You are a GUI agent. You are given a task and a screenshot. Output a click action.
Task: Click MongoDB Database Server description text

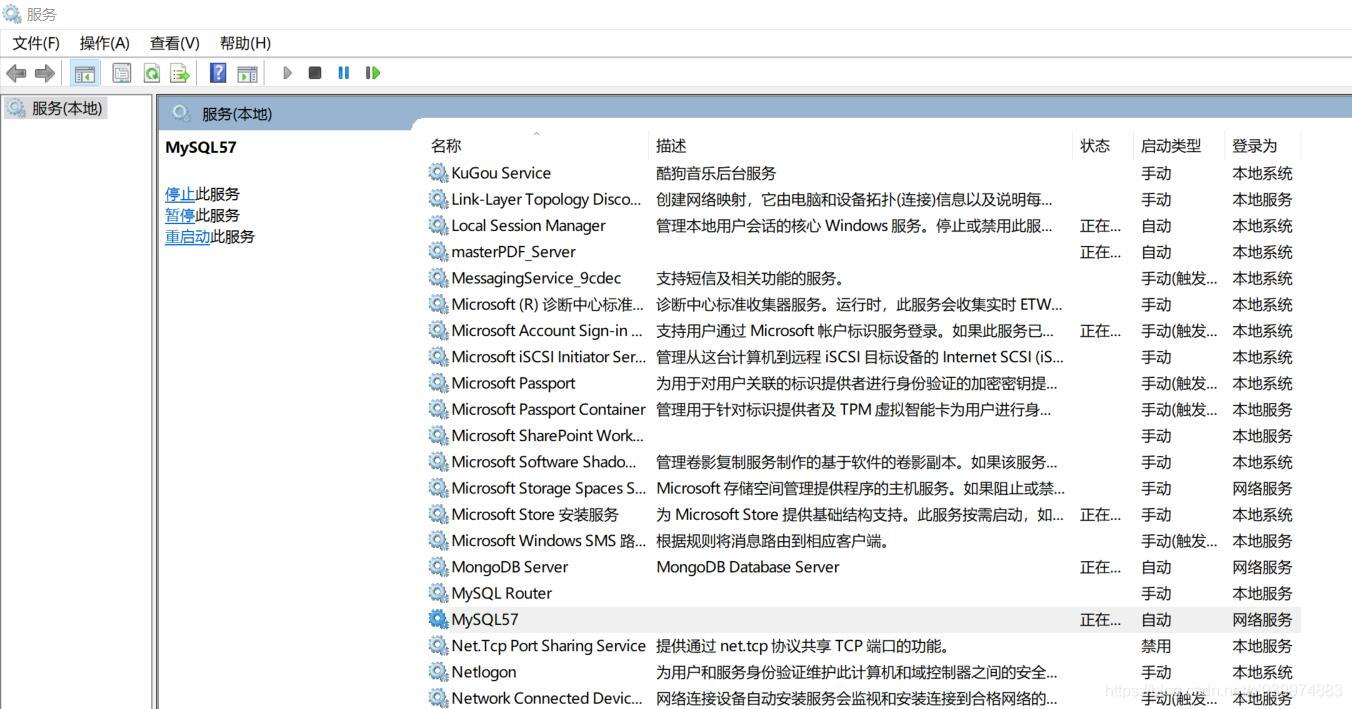[x=748, y=567]
